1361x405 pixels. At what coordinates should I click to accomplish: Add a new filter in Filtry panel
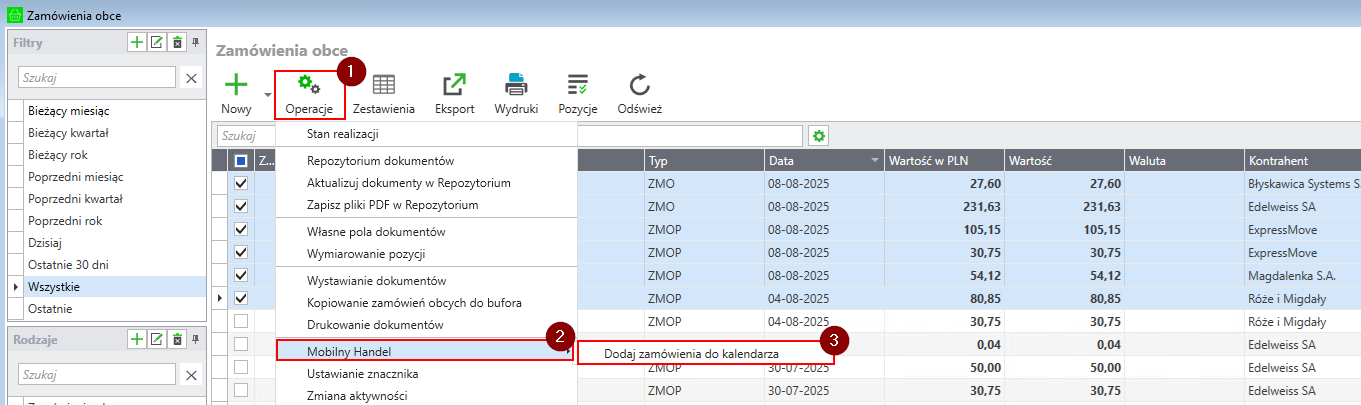(137, 42)
